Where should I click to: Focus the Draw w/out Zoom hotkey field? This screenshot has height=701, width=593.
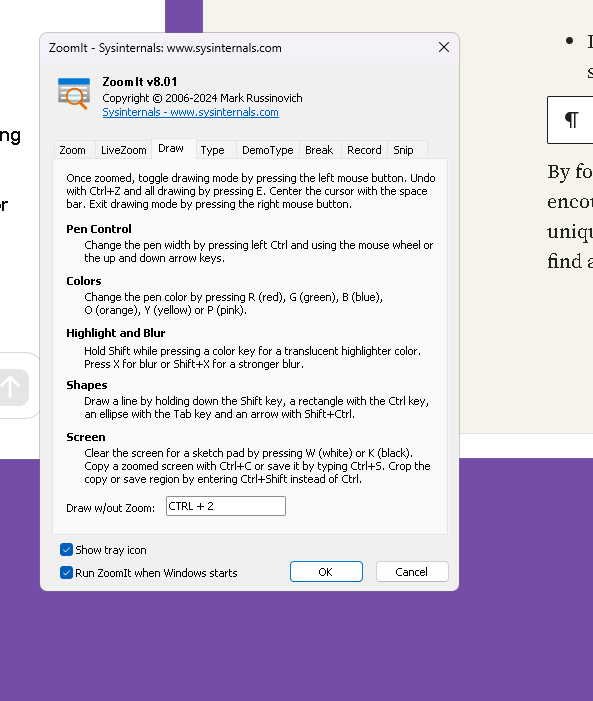pos(225,506)
